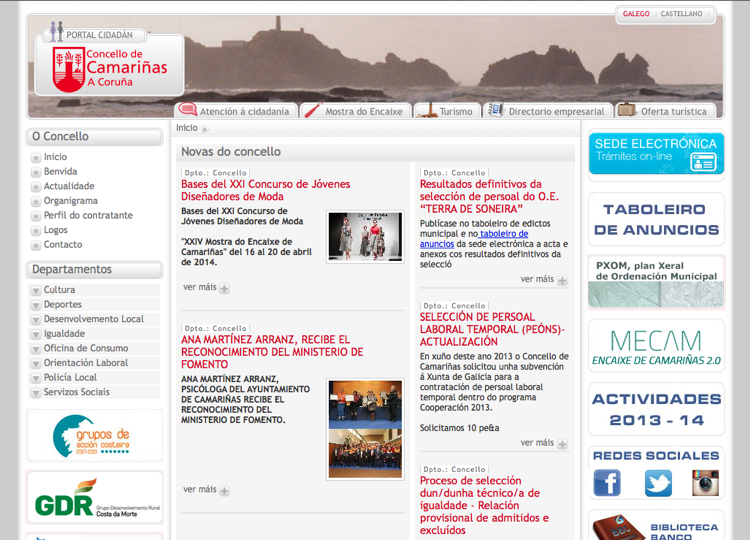This screenshot has width=750, height=540.
Task: Click the star bullet beside Contacto
Action: click(35, 245)
